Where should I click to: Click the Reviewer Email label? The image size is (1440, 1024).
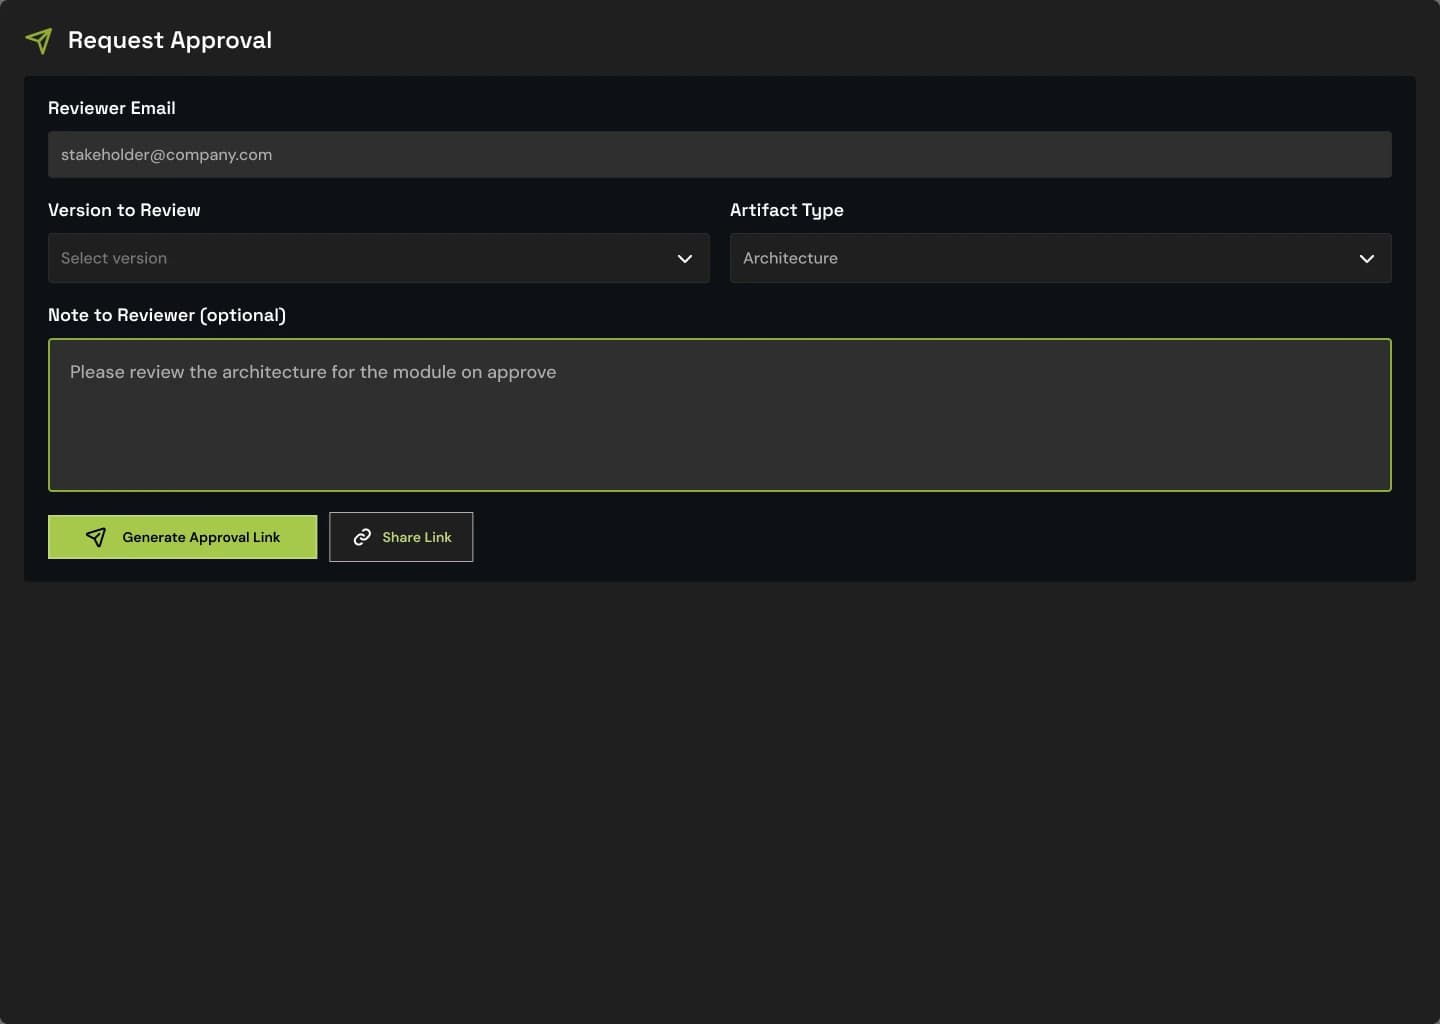pyautogui.click(x=112, y=108)
